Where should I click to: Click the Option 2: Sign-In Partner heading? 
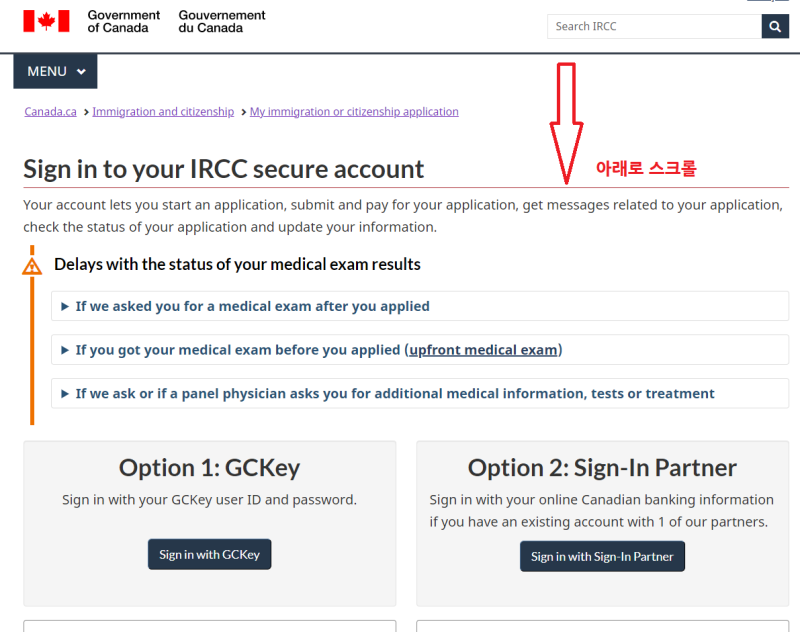click(603, 468)
